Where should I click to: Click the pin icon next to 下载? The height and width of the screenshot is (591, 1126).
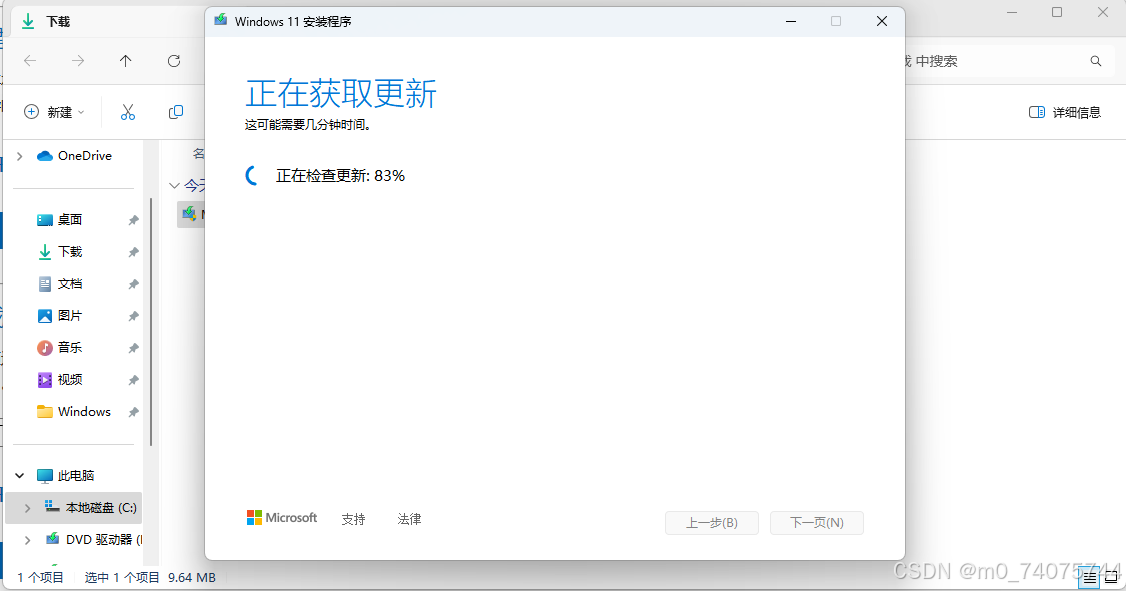click(x=134, y=252)
